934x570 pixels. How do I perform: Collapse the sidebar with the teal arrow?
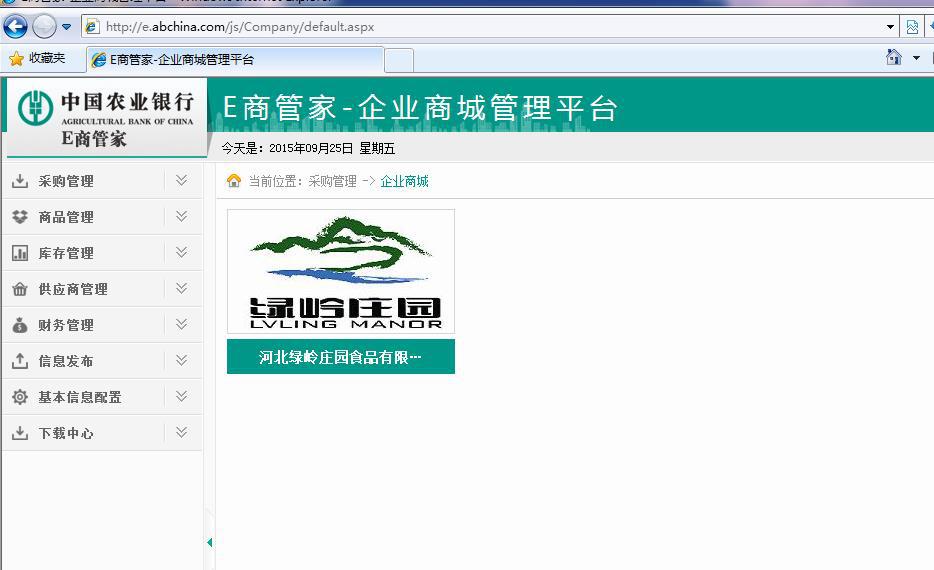(210, 543)
